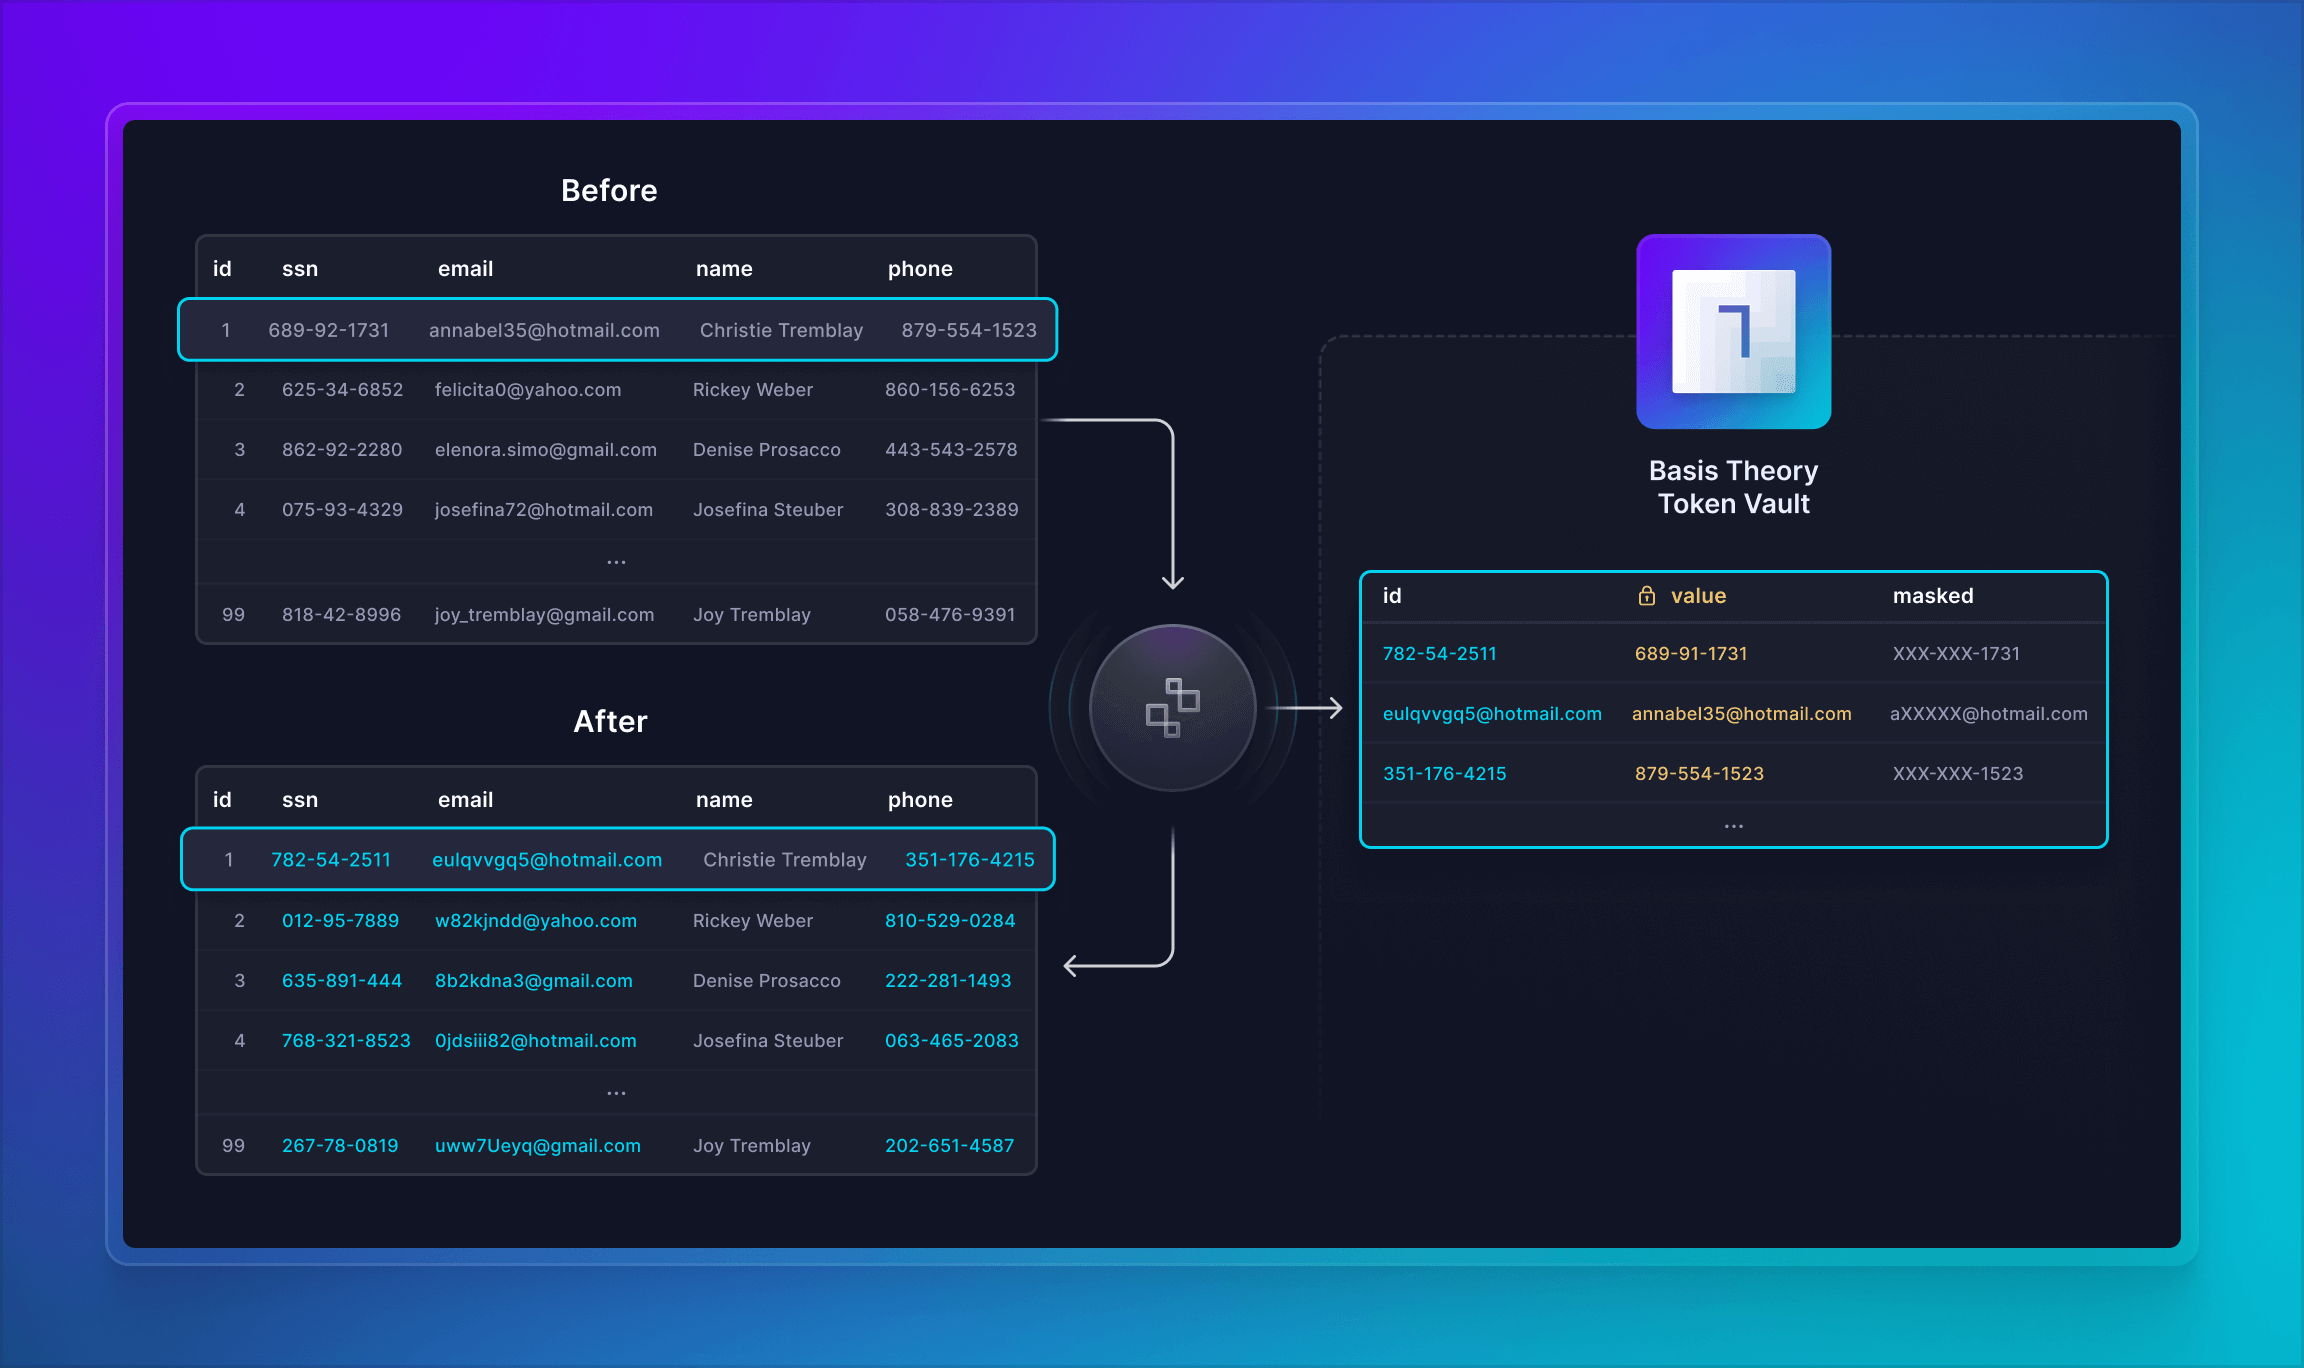This screenshot has height=1368, width=2304.
Task: Click the lock icon beside value header
Action: pos(1646,596)
